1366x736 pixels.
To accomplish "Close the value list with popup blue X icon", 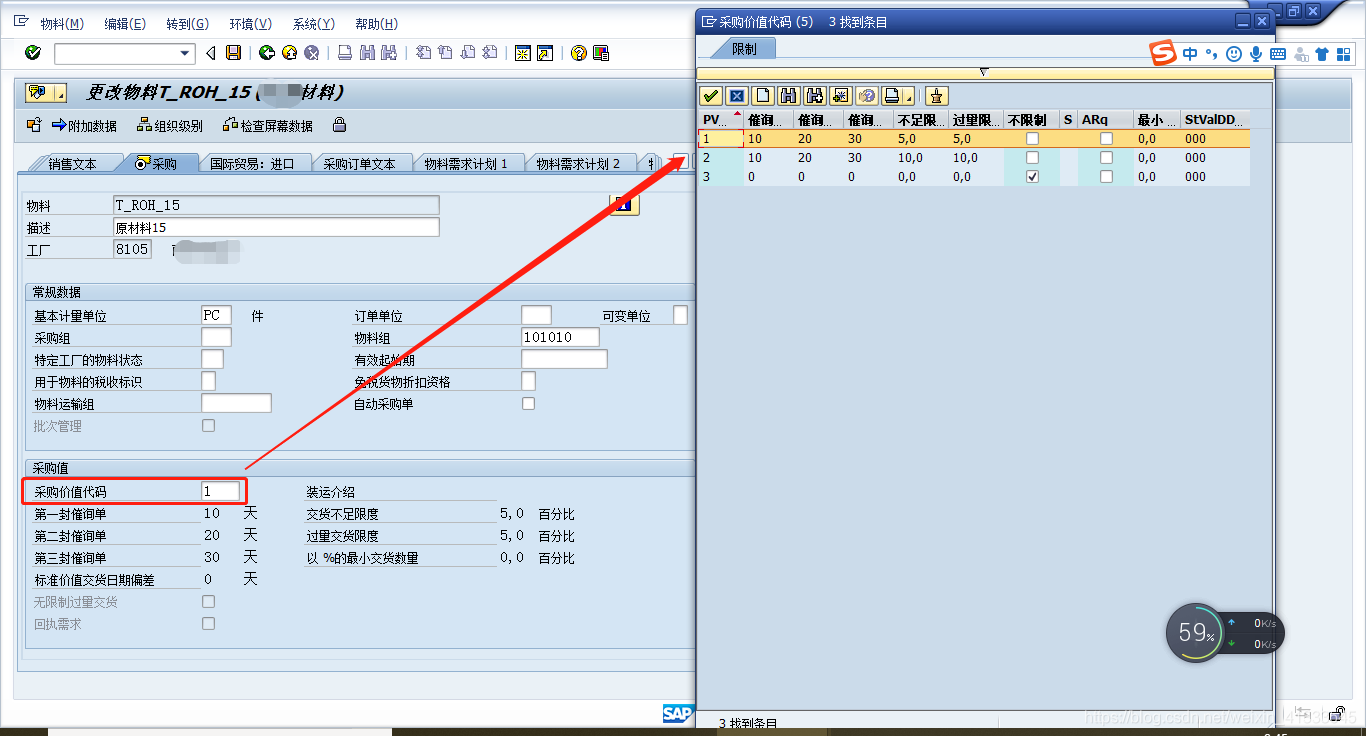I will click(737, 96).
